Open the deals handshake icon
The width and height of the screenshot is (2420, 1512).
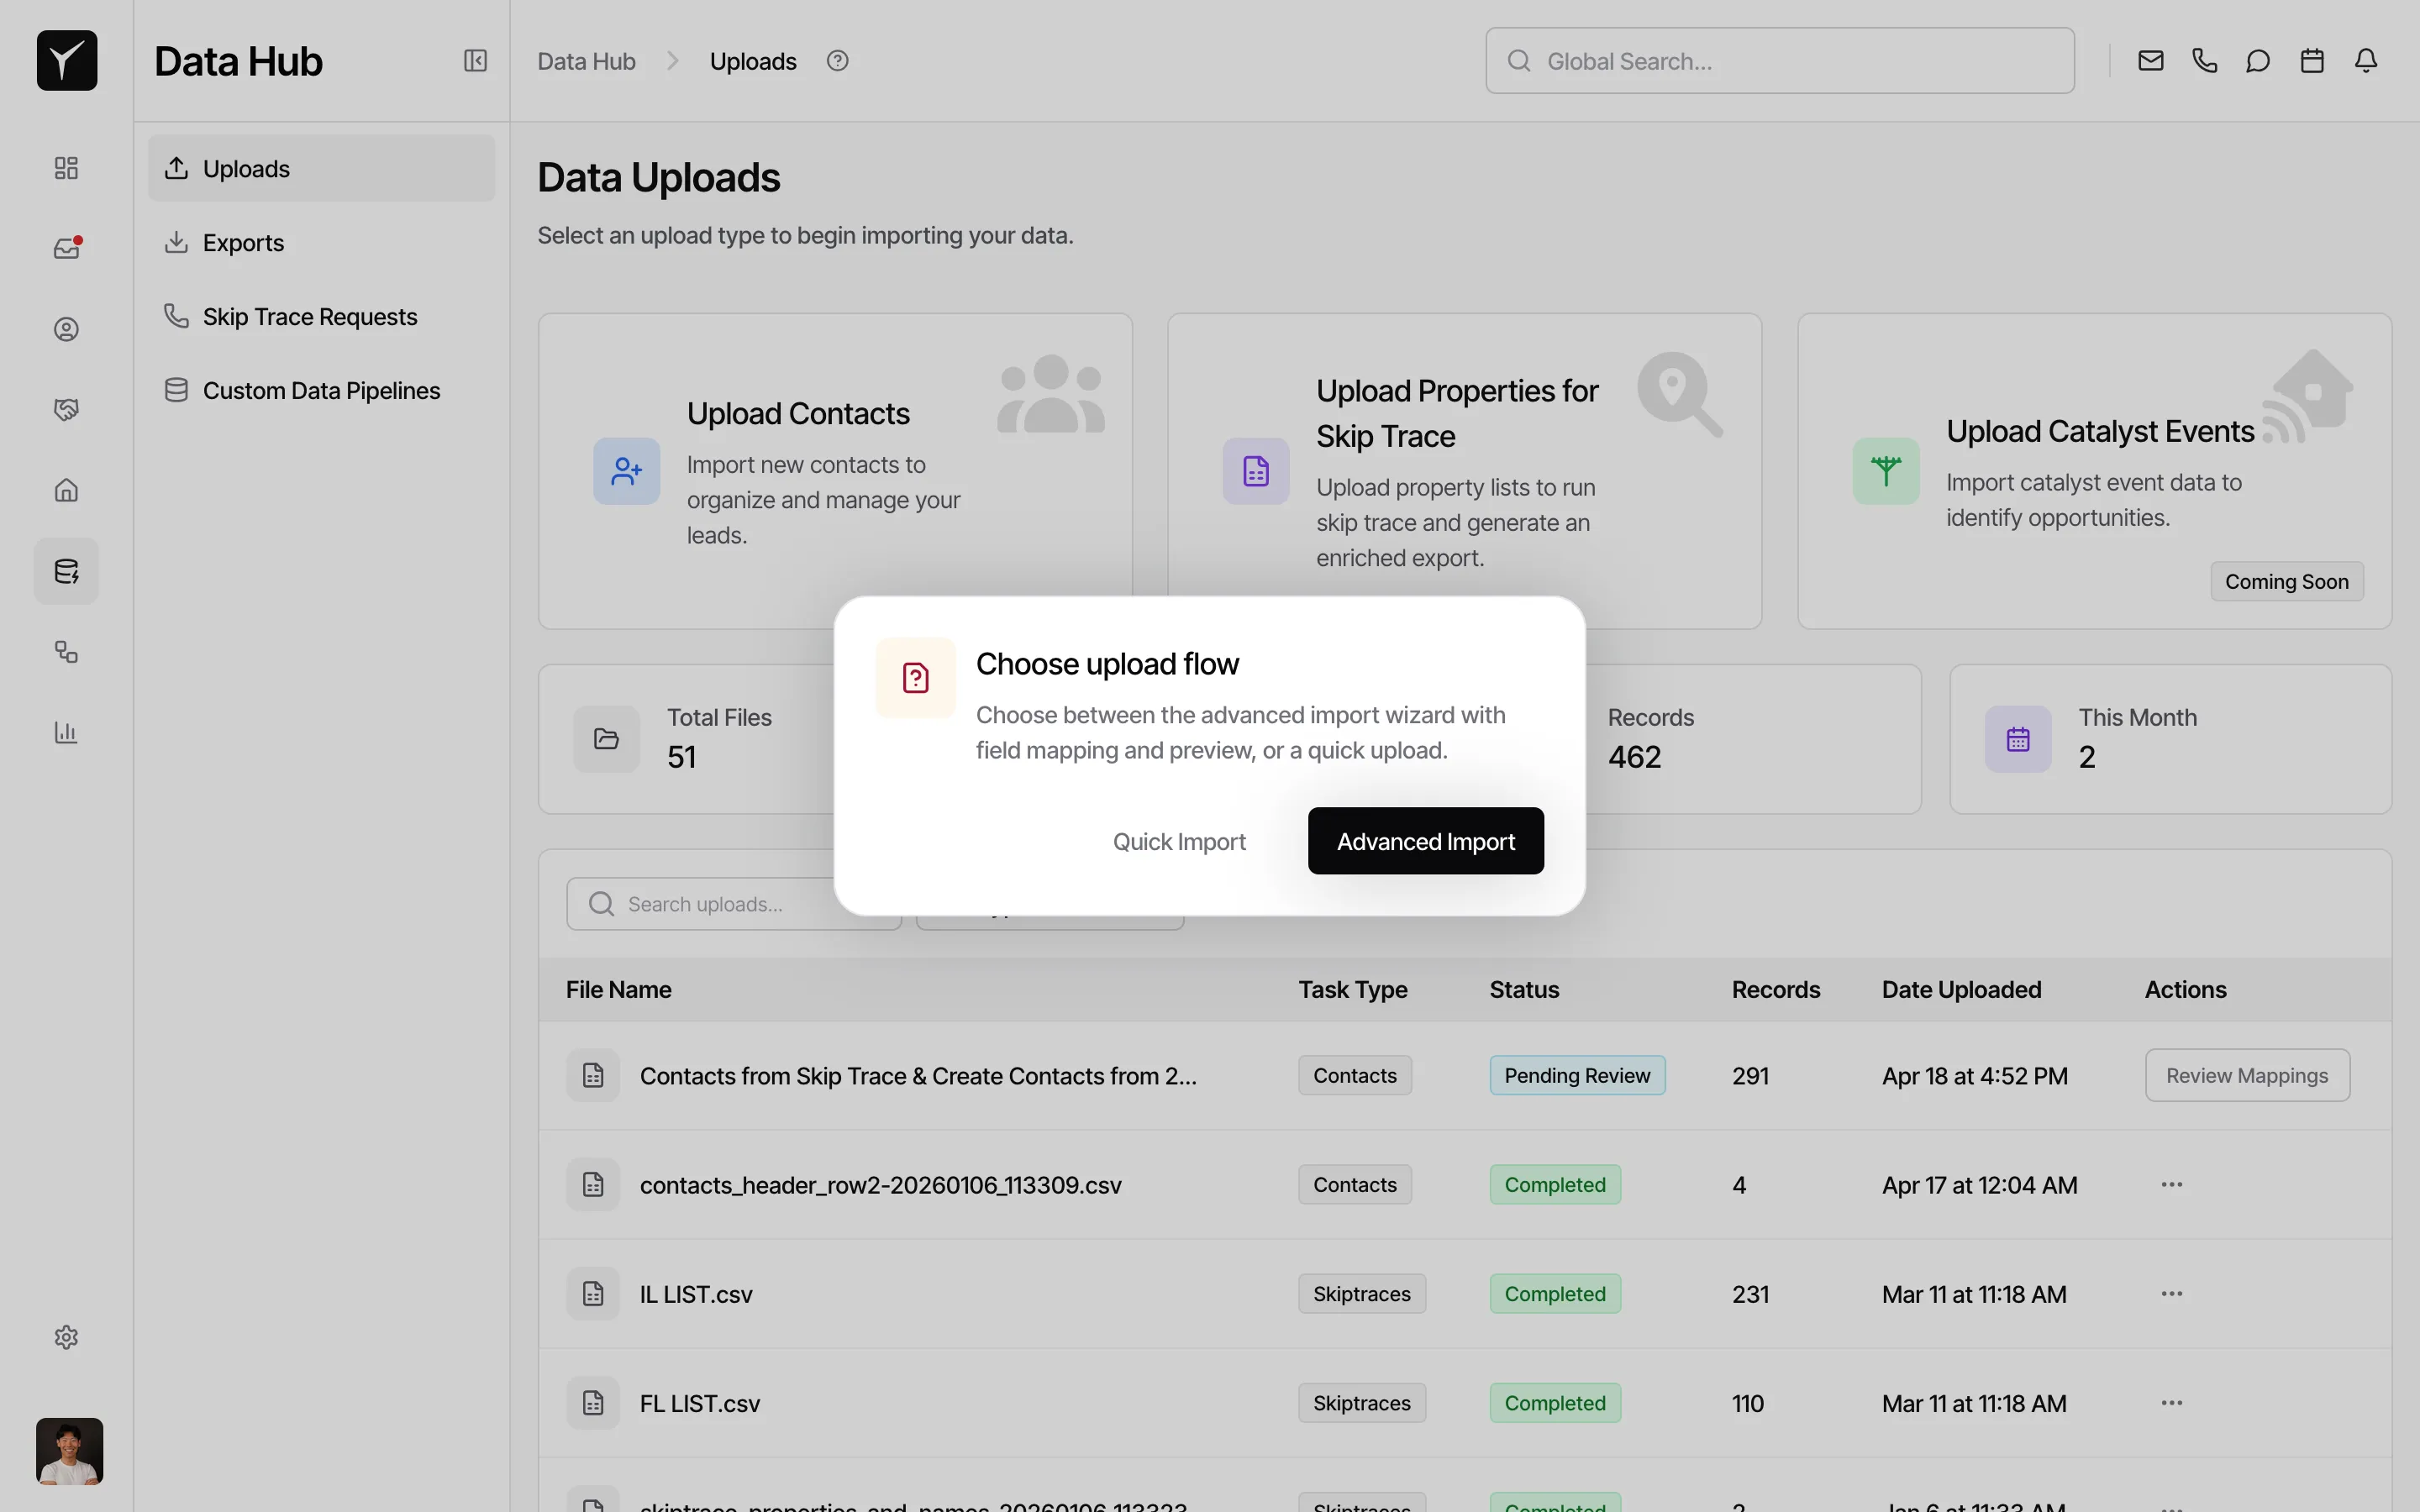[65, 409]
